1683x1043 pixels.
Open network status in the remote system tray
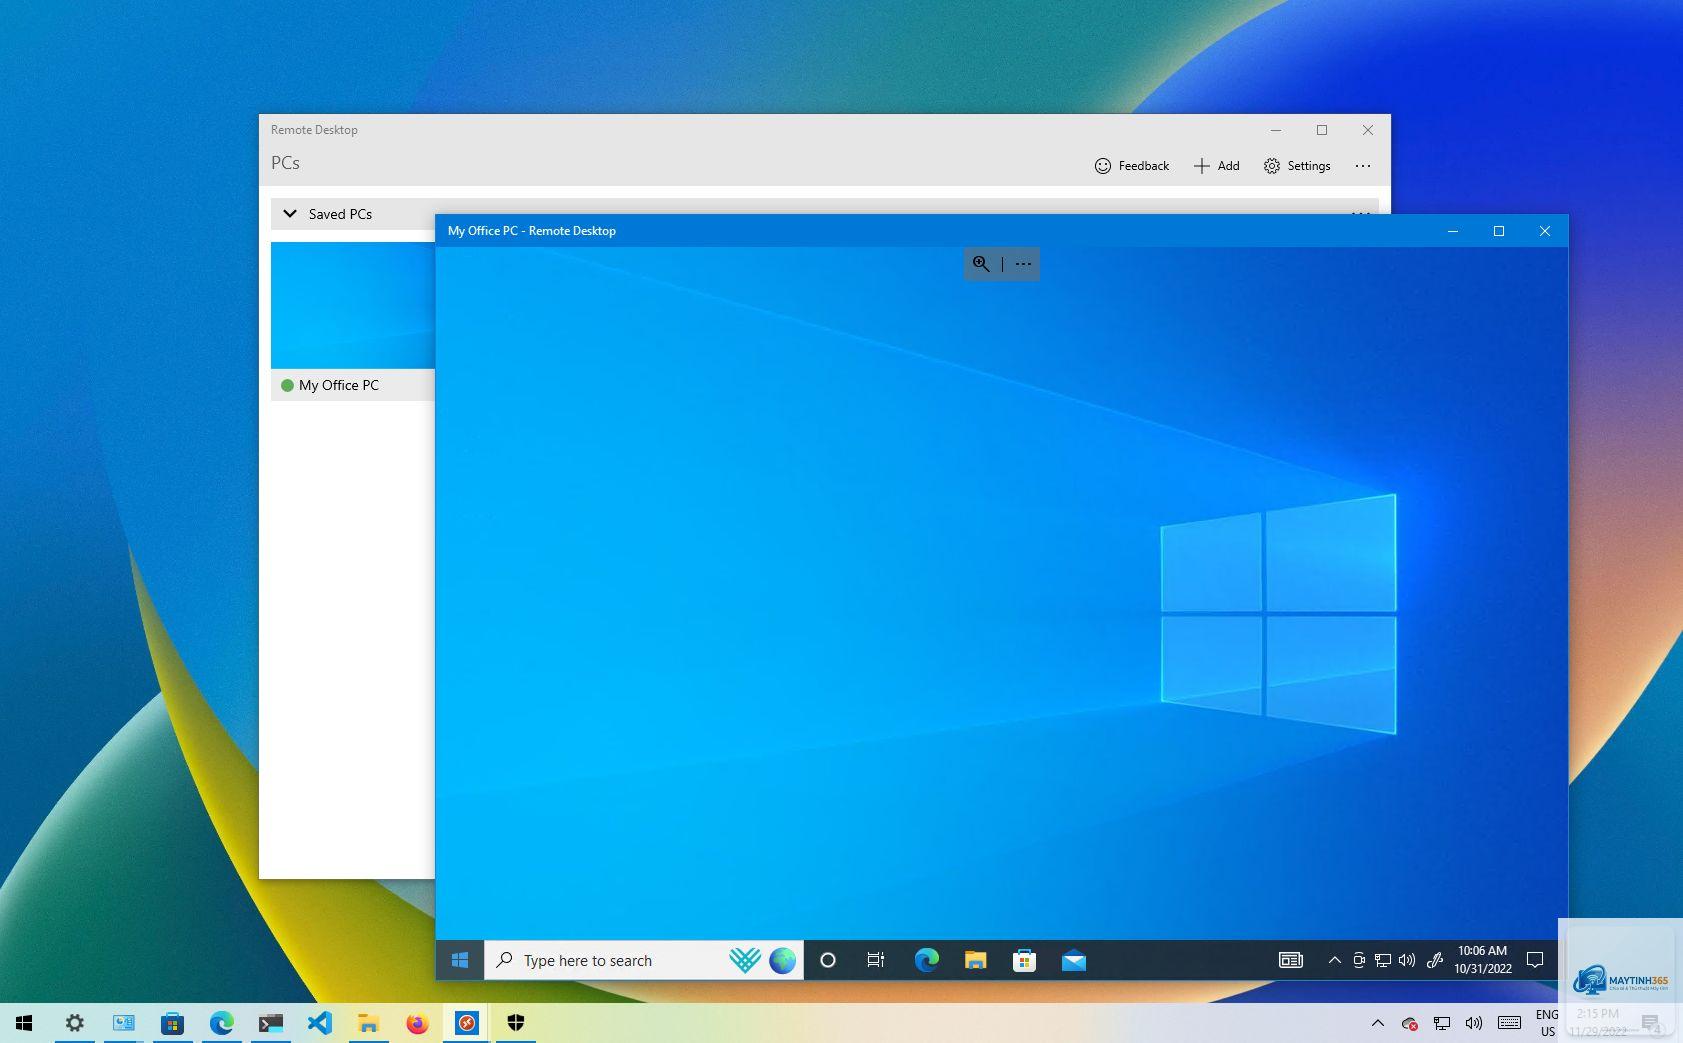pos(1383,960)
